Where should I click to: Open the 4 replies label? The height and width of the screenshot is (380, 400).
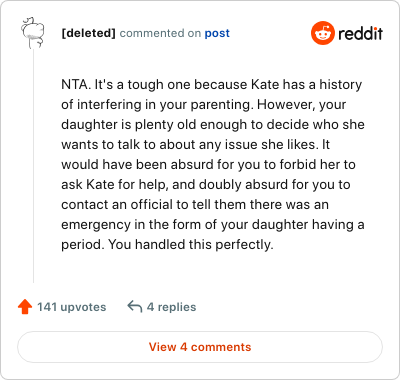point(172,307)
